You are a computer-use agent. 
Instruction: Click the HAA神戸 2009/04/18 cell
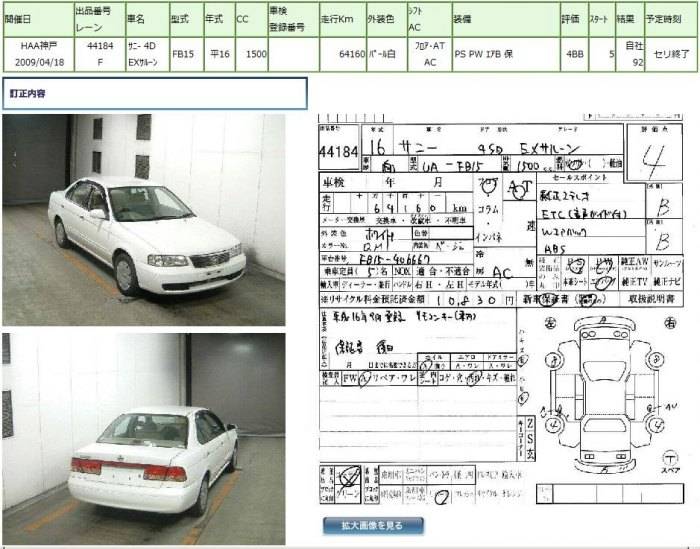point(38,54)
